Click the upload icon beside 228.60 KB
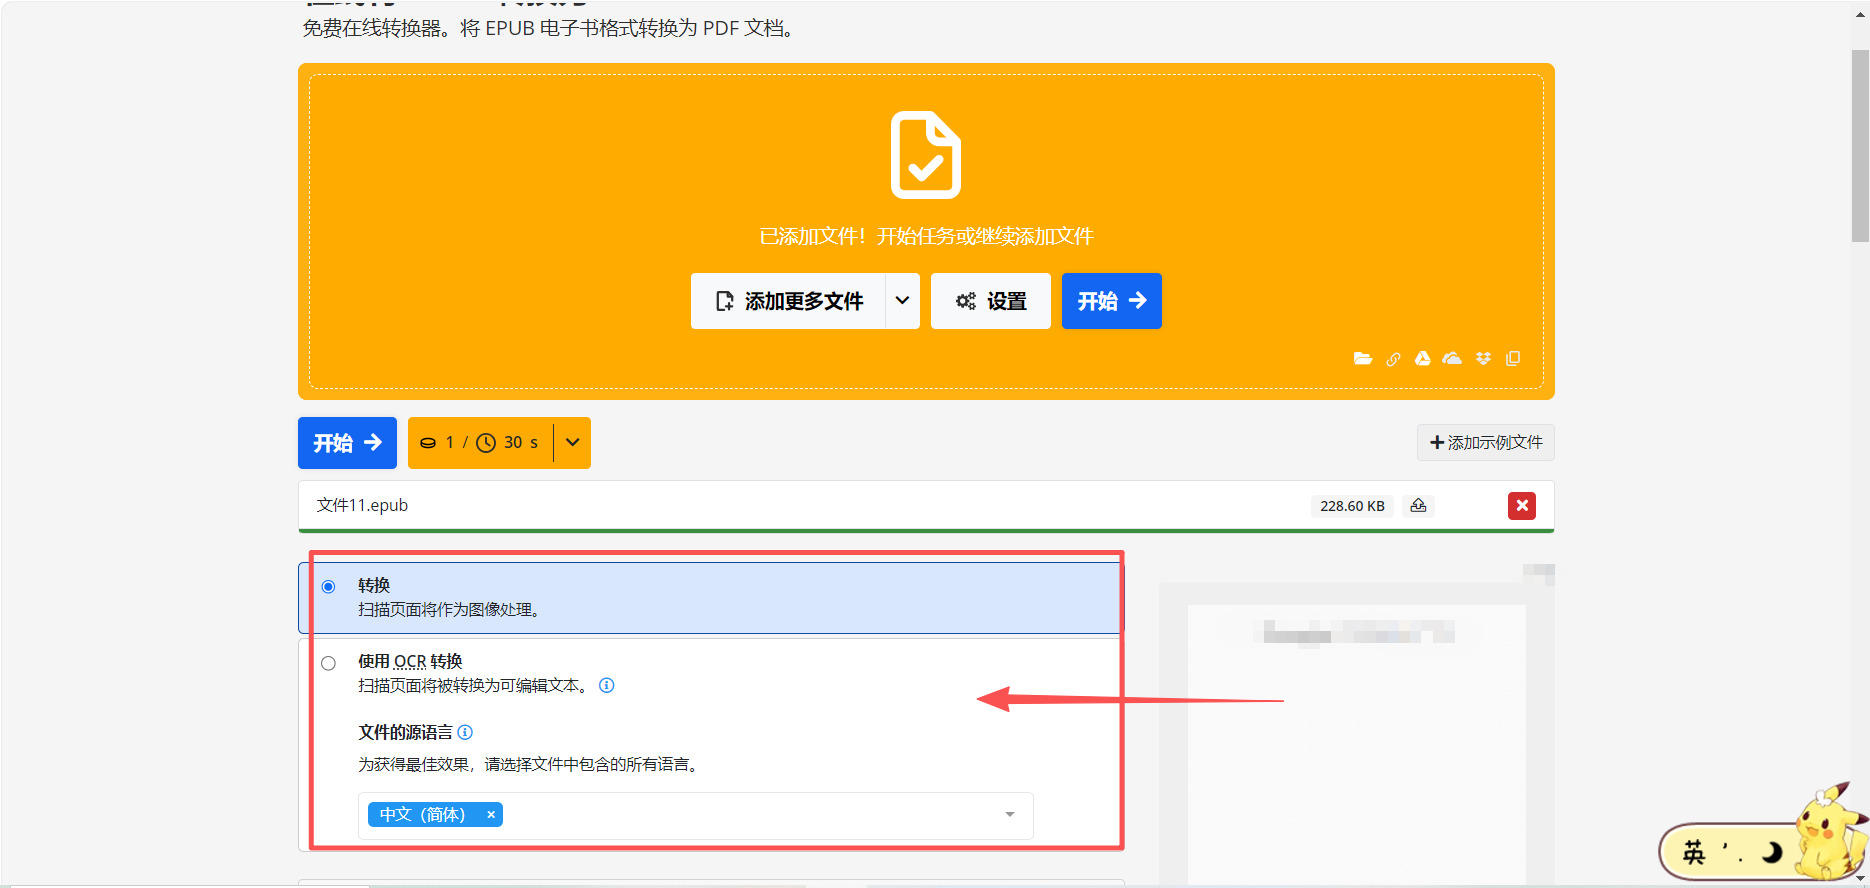The width and height of the screenshot is (1870, 888). 1418,506
